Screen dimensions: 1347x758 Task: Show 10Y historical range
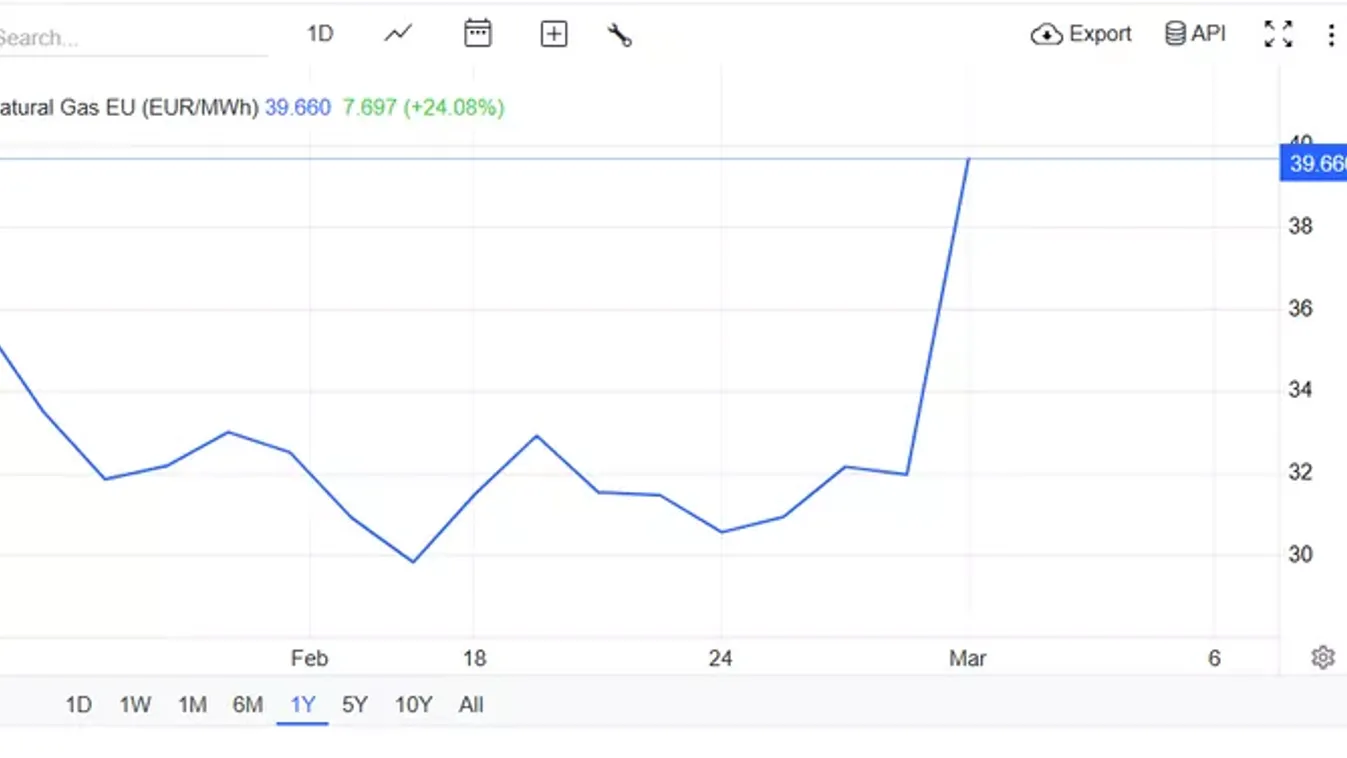tap(413, 705)
